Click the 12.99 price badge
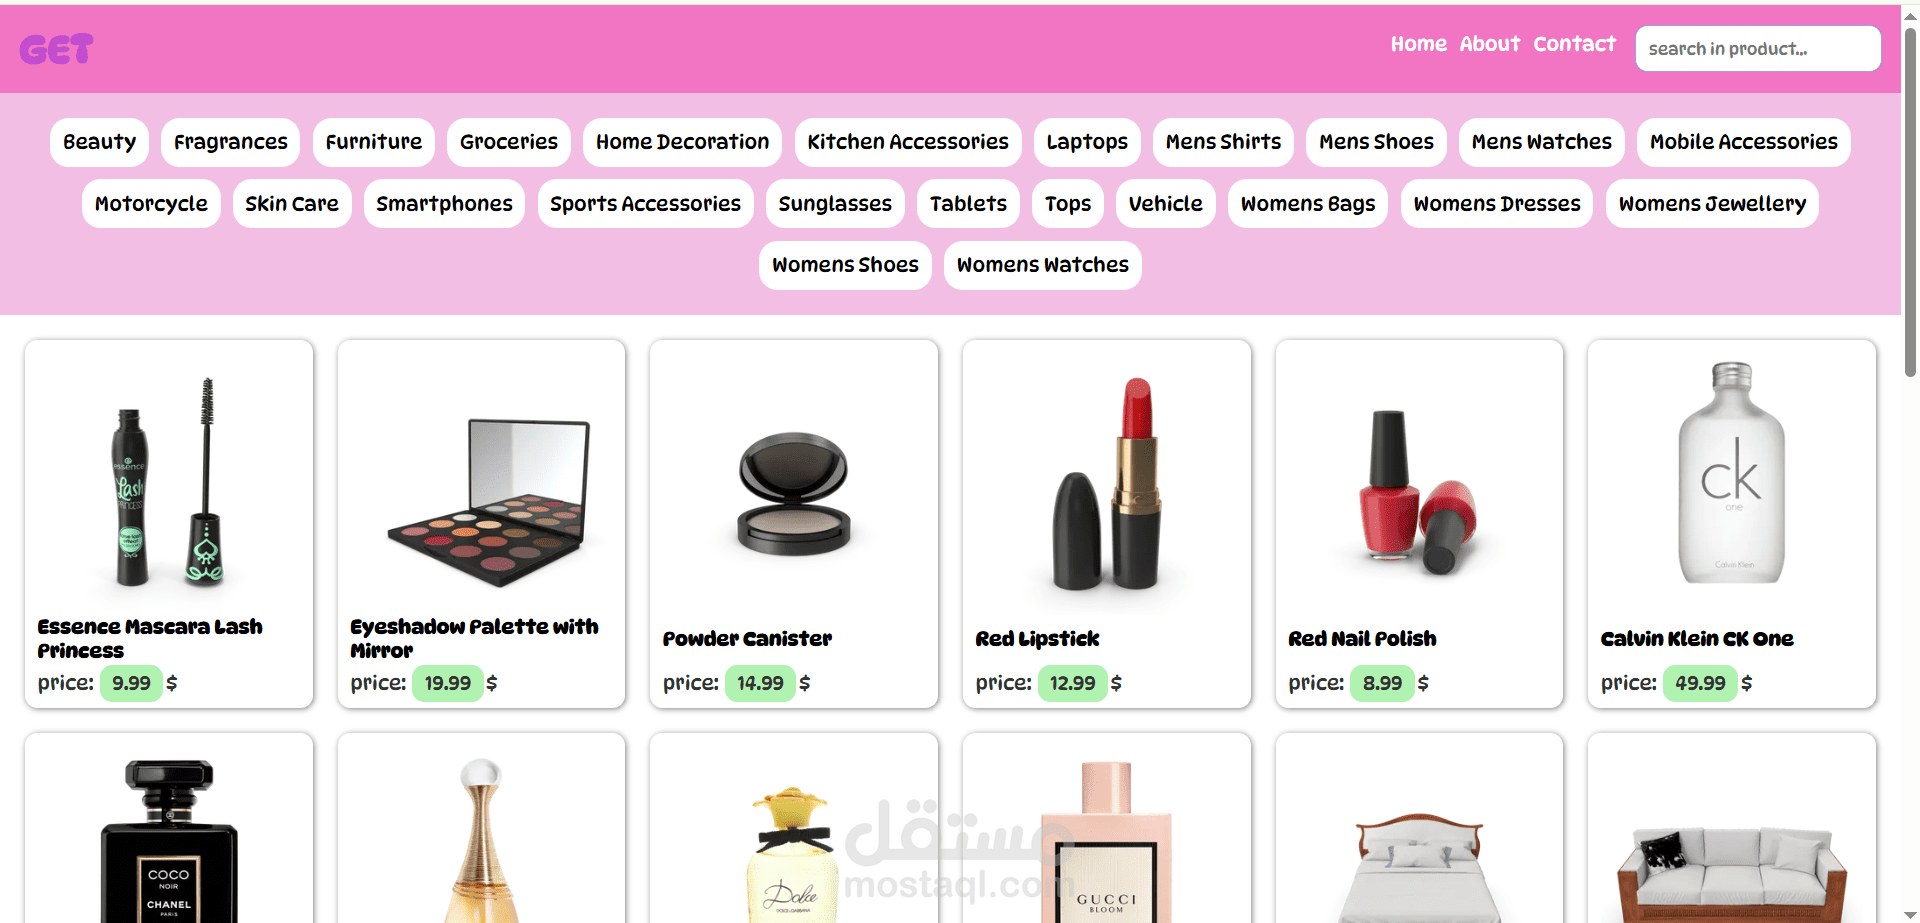Image resolution: width=1920 pixels, height=923 pixels. pyautogui.click(x=1072, y=683)
